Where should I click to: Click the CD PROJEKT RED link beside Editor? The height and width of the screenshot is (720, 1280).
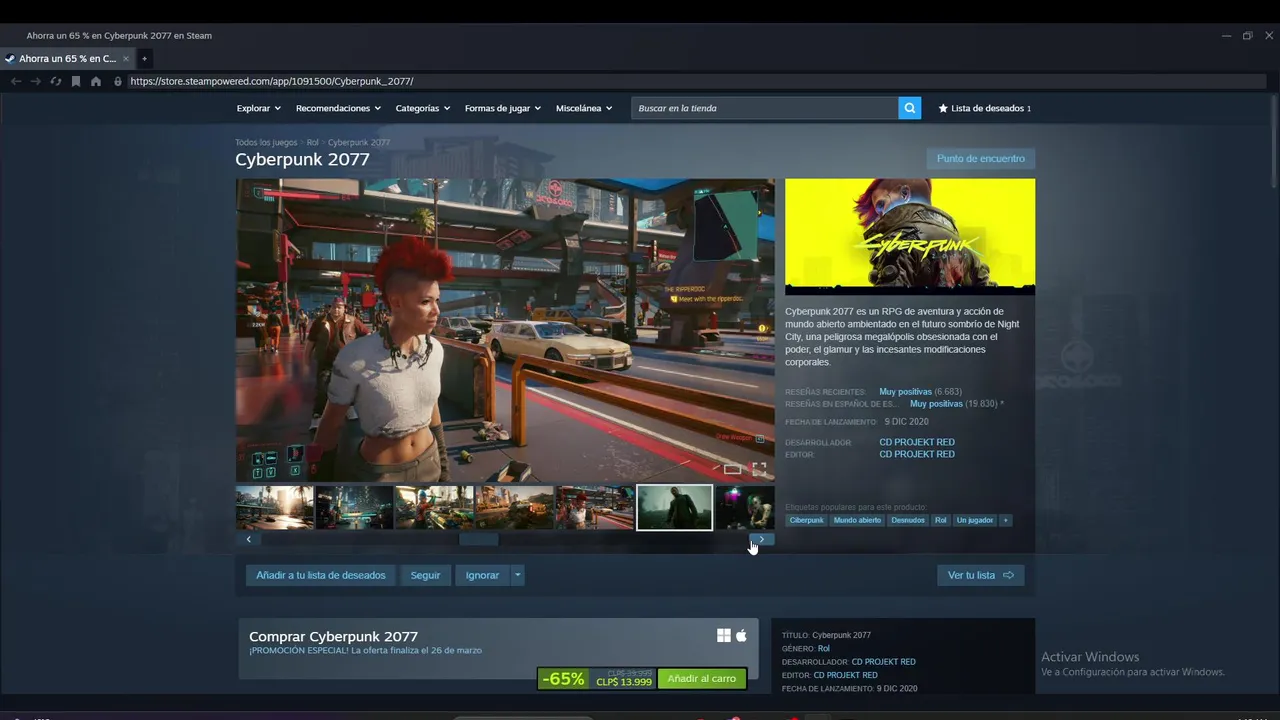(x=917, y=454)
